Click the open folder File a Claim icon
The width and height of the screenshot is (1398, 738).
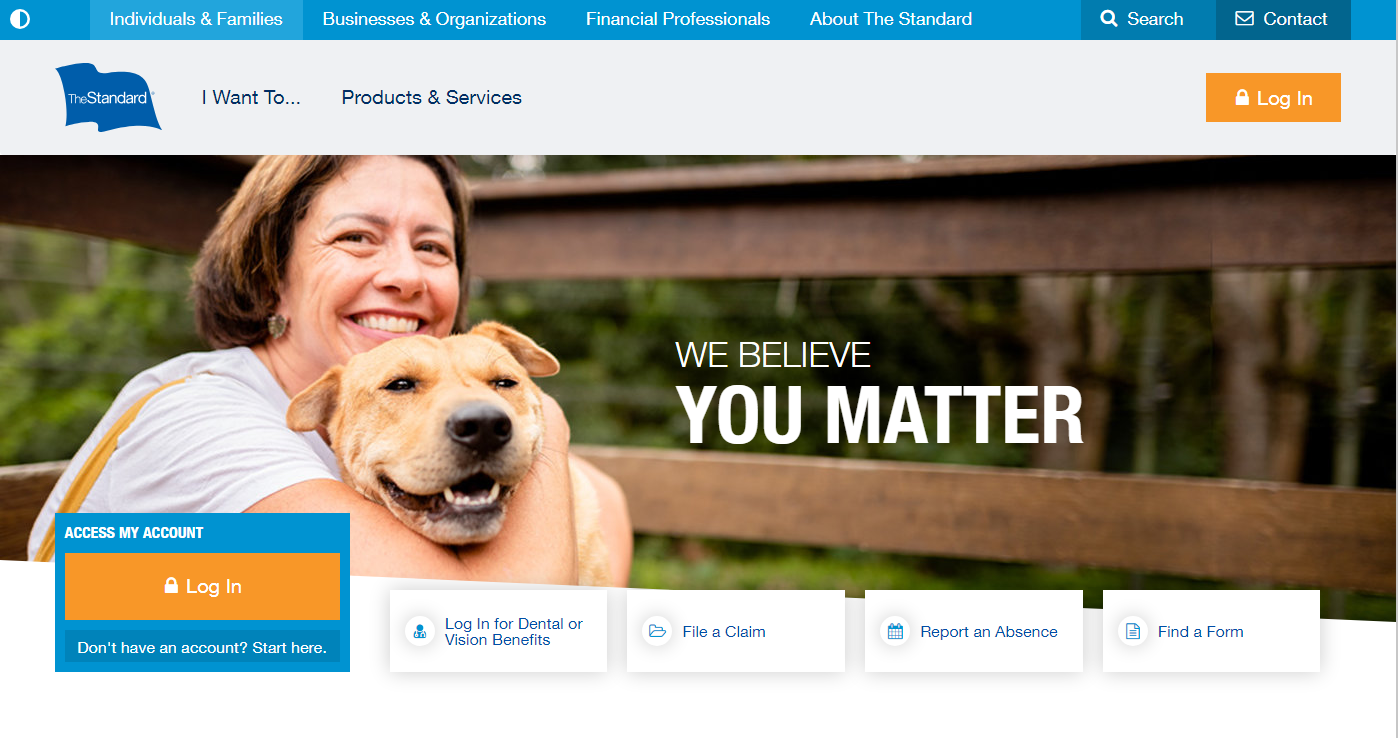(x=657, y=631)
